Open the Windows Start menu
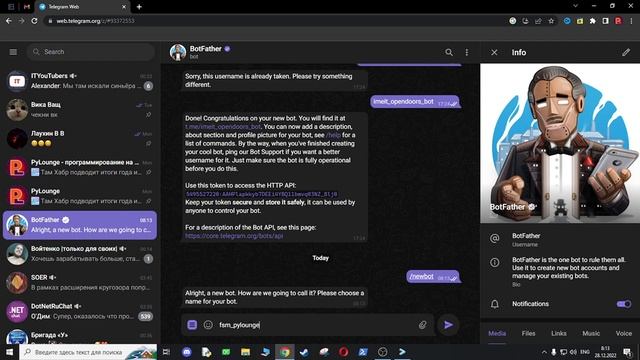The height and width of the screenshot is (360, 640). click(x=9, y=352)
